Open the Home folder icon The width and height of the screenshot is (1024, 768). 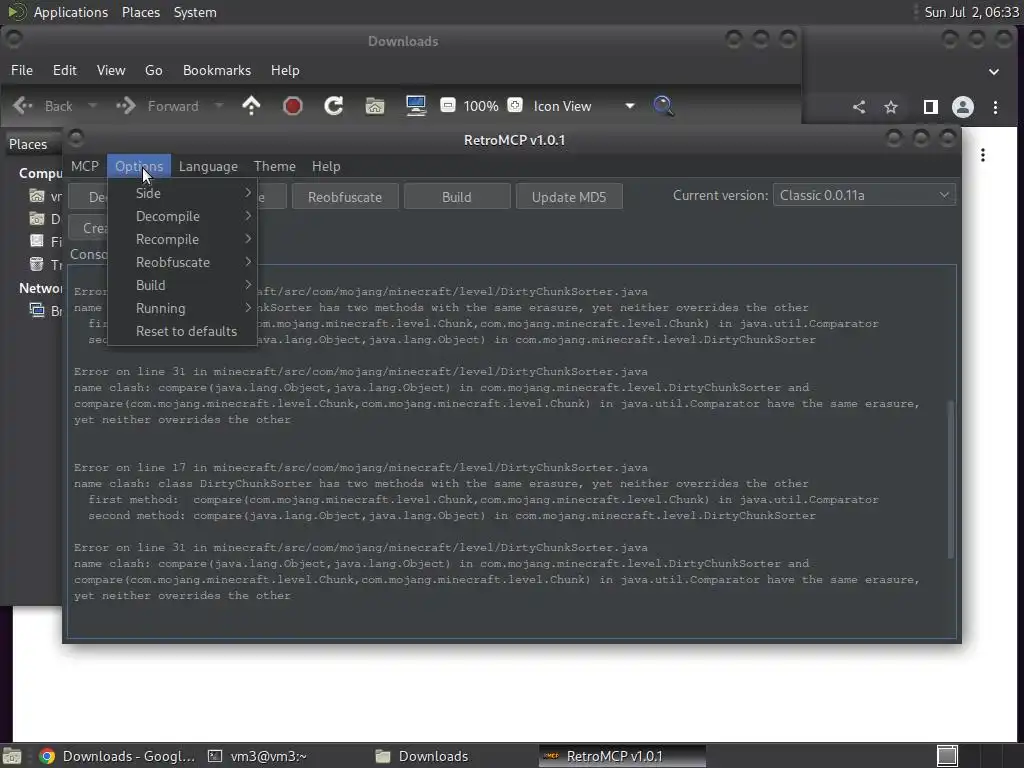tap(375, 106)
